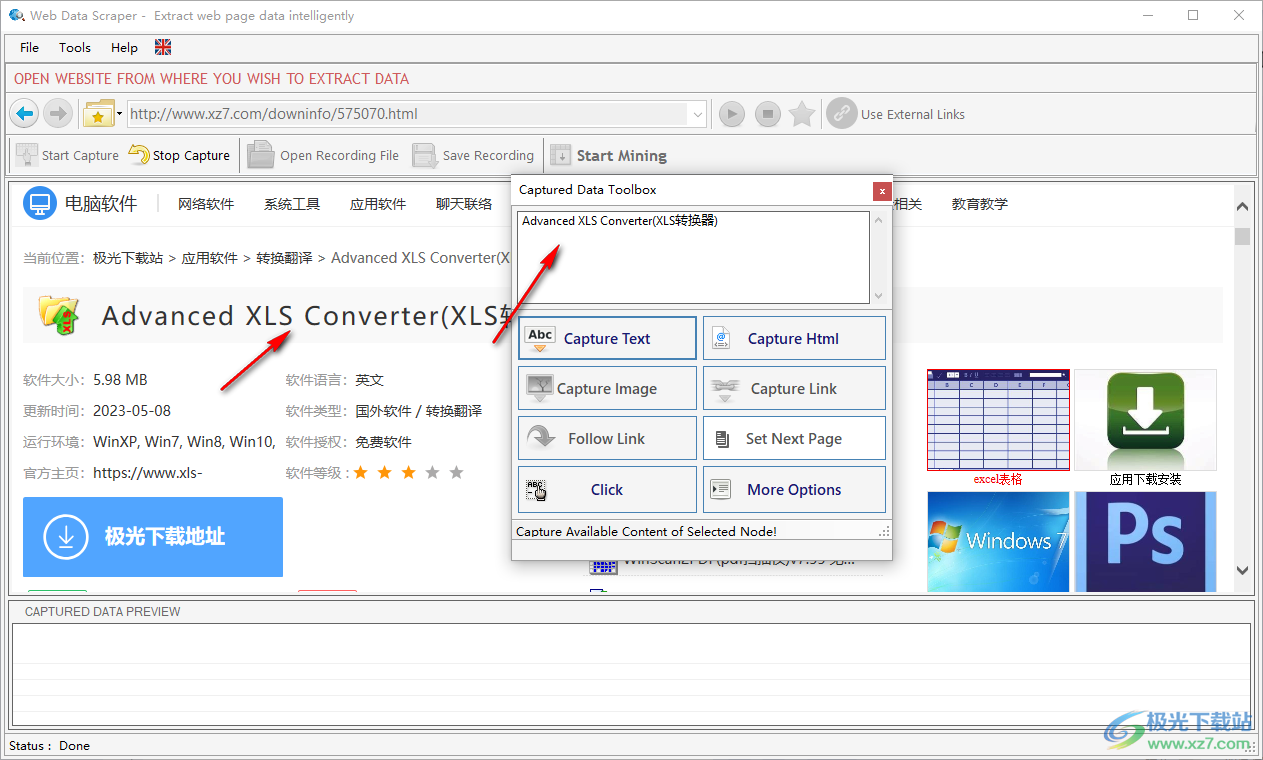Open More Options in the toolbox

[x=794, y=489]
